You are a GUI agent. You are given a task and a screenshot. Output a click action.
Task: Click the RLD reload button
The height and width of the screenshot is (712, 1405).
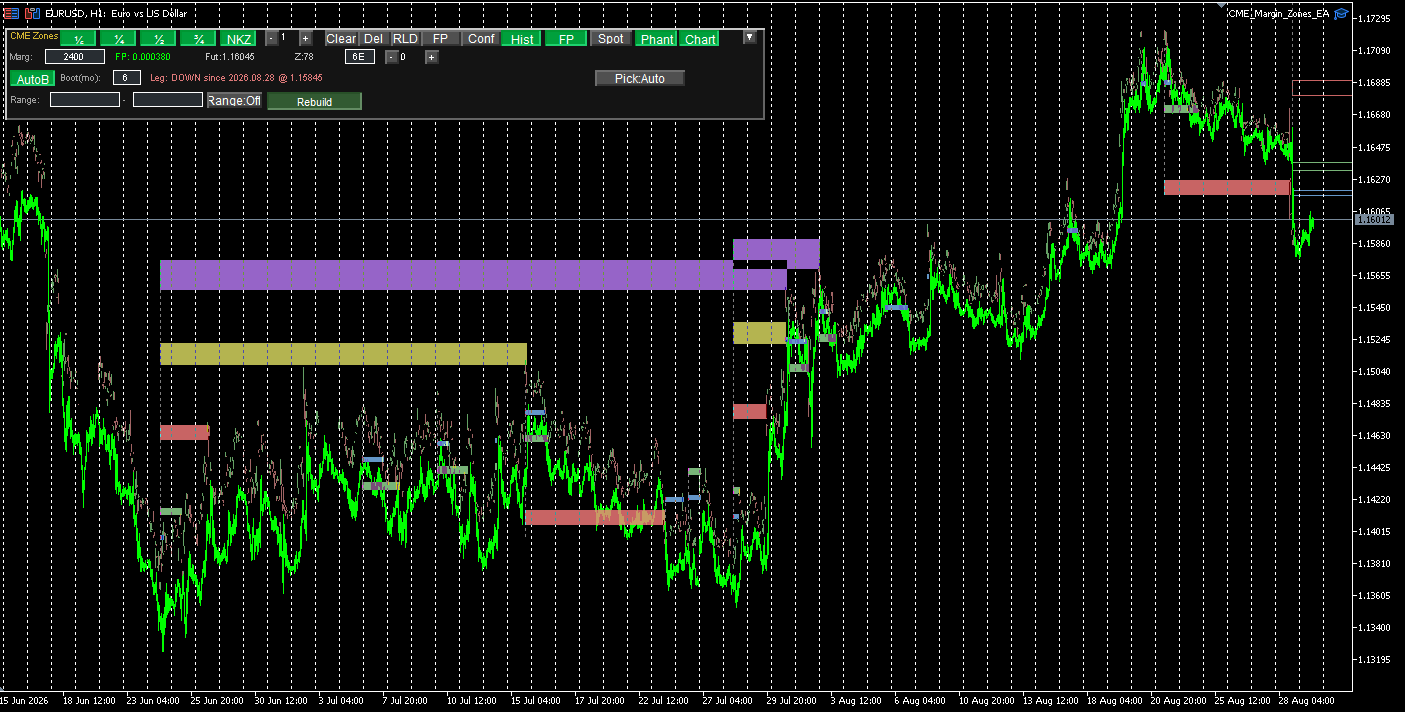(x=405, y=39)
